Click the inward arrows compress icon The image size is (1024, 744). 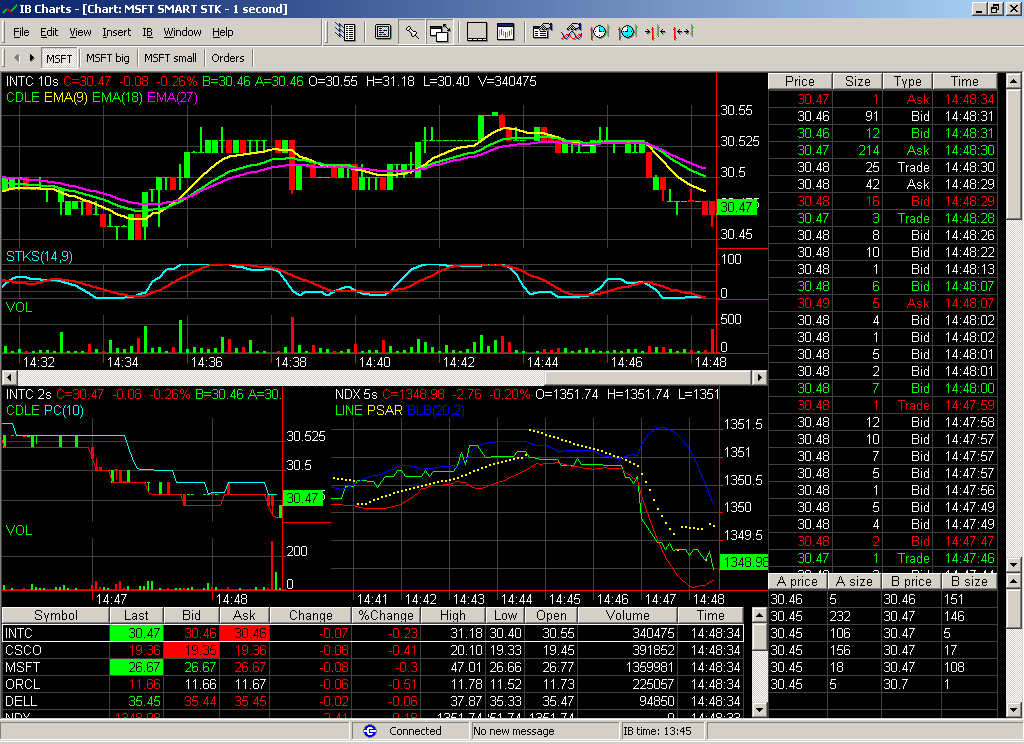point(655,32)
